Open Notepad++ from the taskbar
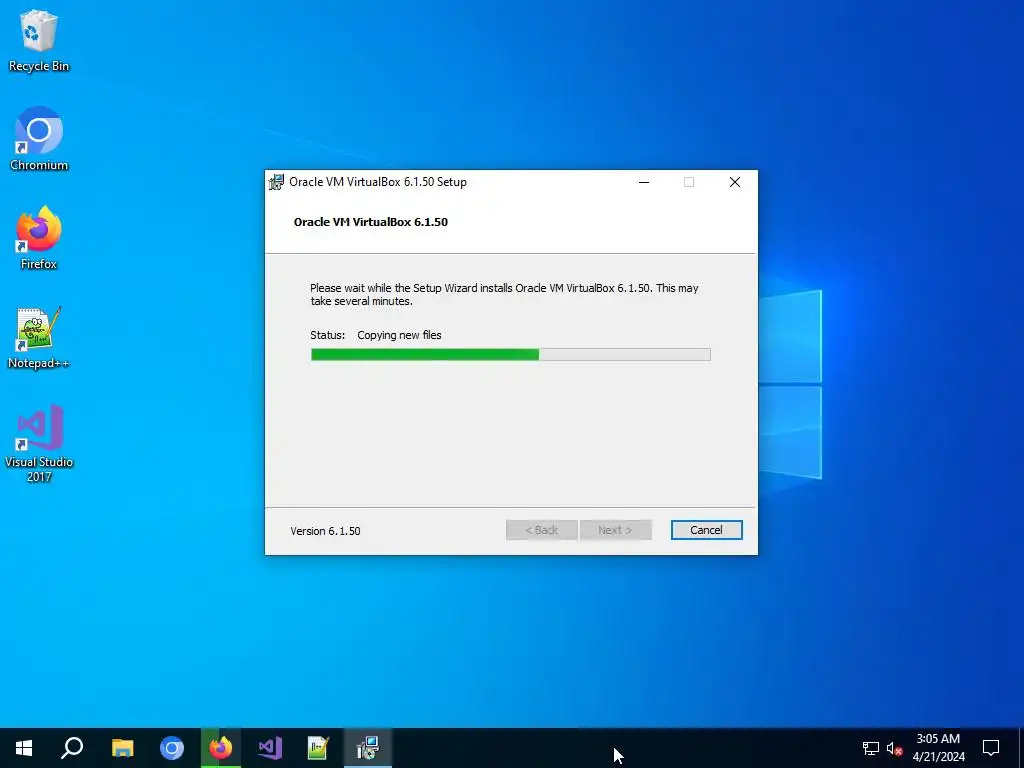The height and width of the screenshot is (768, 1024). point(318,748)
